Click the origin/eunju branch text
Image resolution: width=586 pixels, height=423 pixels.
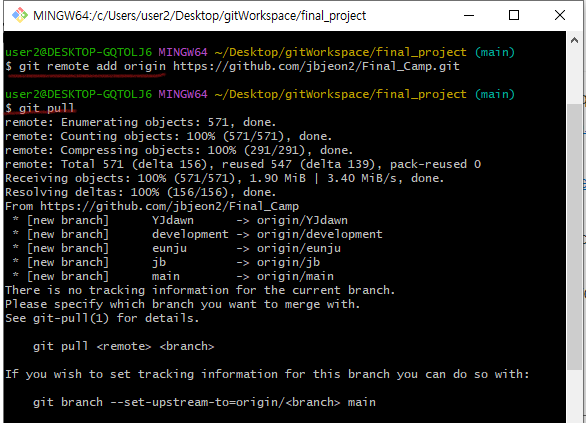(x=299, y=248)
